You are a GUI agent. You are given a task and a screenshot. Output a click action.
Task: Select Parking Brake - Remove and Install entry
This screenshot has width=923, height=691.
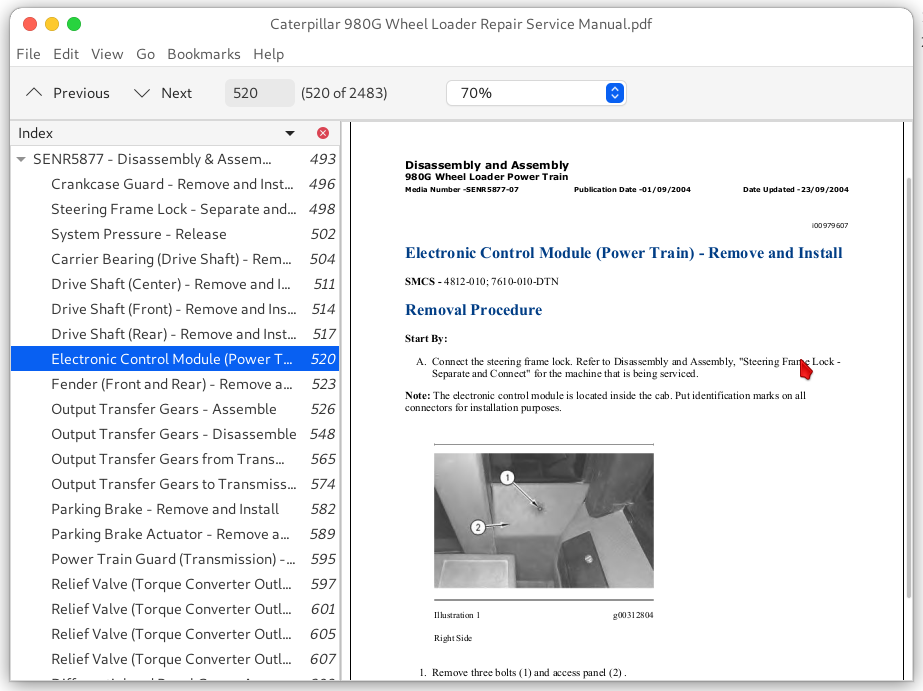coord(165,509)
